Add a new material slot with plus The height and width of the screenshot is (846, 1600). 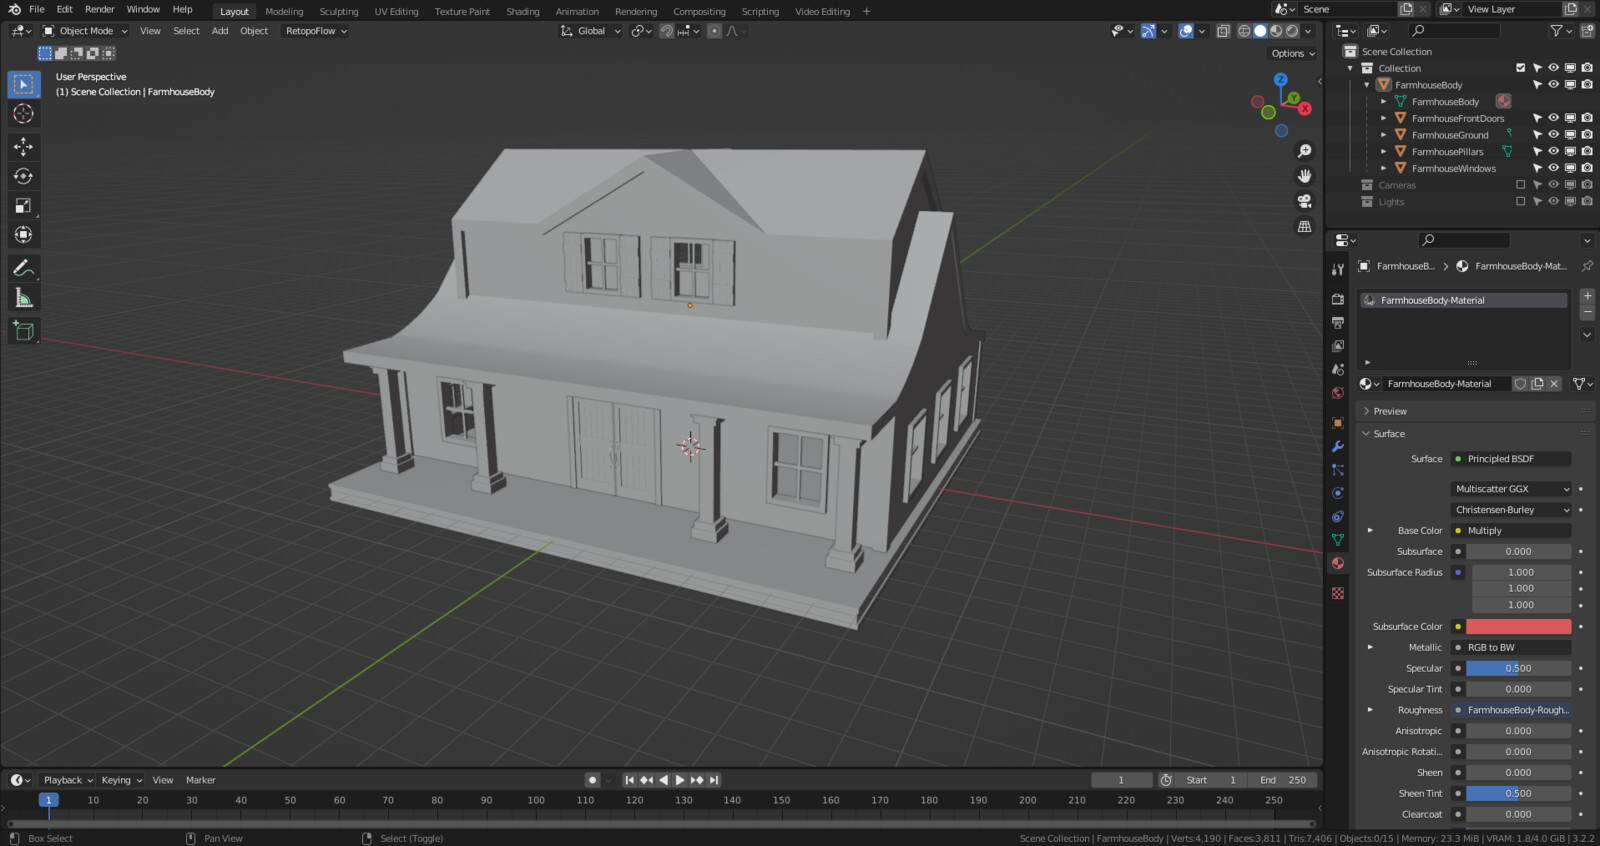tap(1587, 296)
